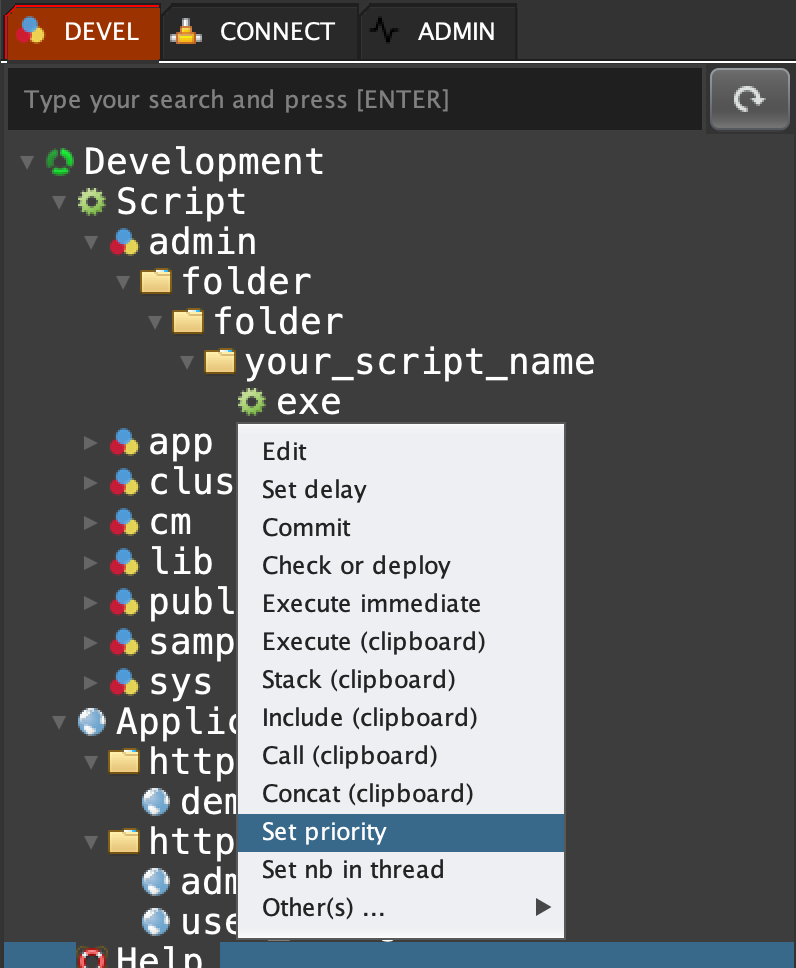Click the refresh arrow button beside search
Image resolution: width=796 pixels, height=968 pixels.
(749, 99)
